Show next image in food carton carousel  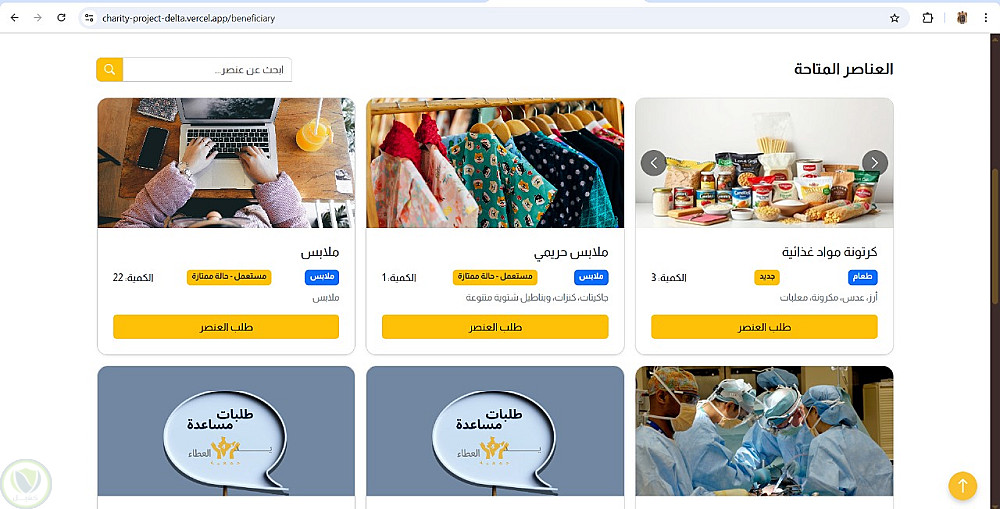[x=874, y=163]
